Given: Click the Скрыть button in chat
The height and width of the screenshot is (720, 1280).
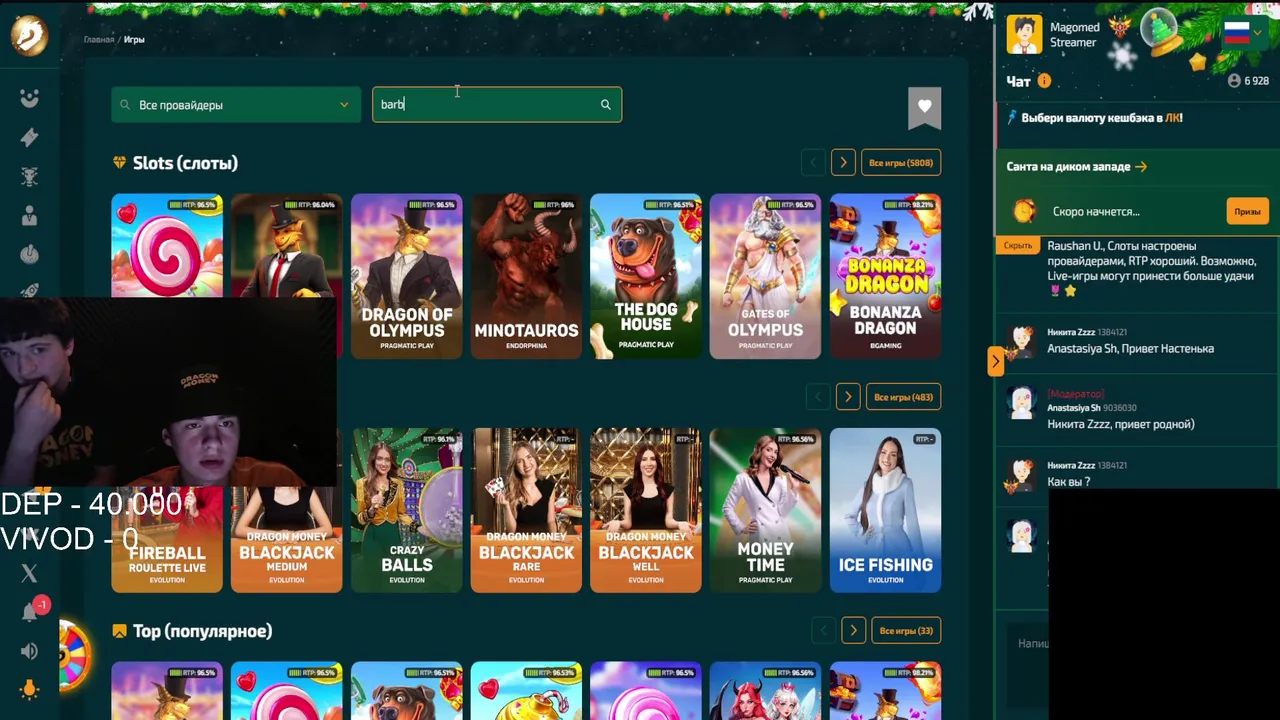Looking at the screenshot, I should coord(1018,246).
